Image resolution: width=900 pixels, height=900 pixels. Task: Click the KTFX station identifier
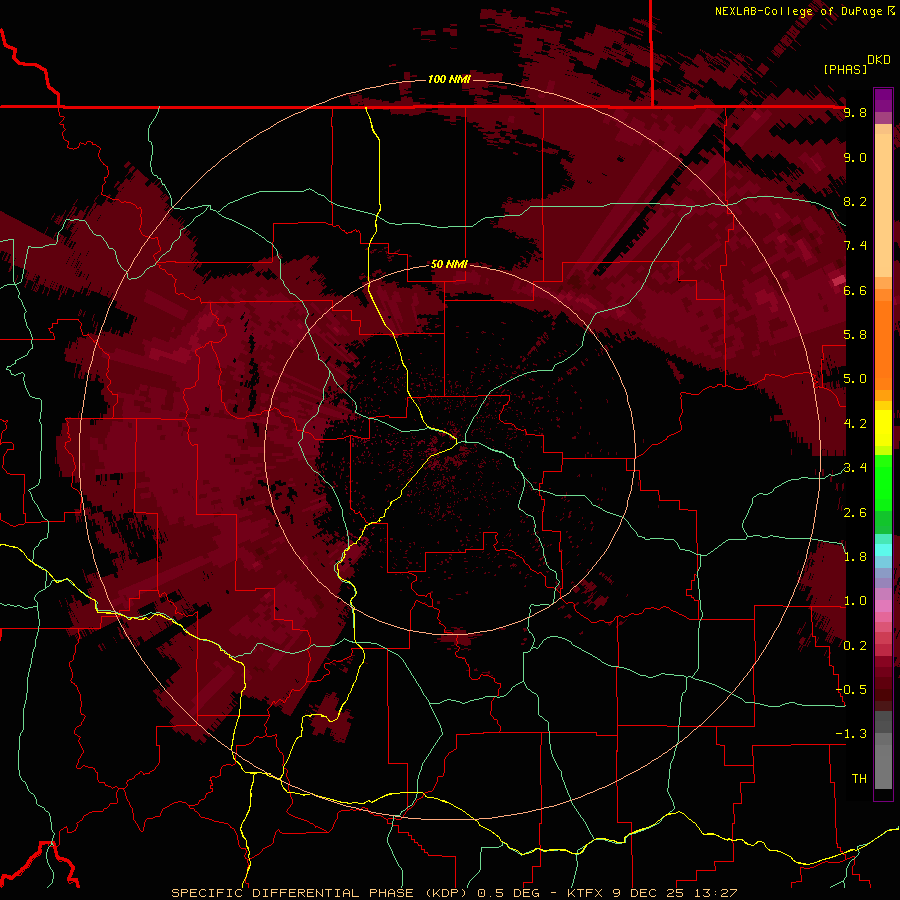point(585,893)
